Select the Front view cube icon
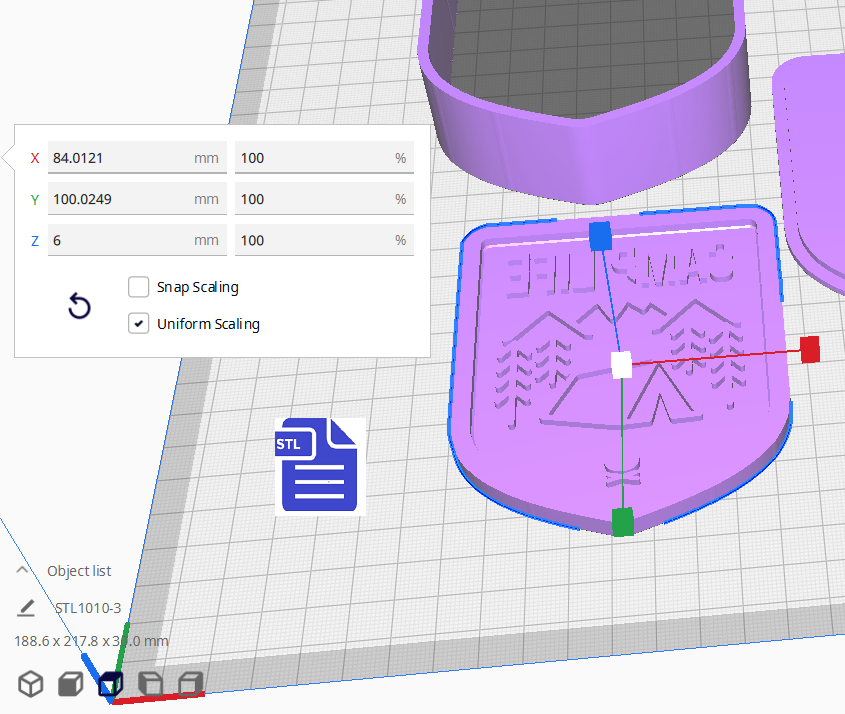This screenshot has width=845, height=714. pyautogui.click(x=70, y=684)
